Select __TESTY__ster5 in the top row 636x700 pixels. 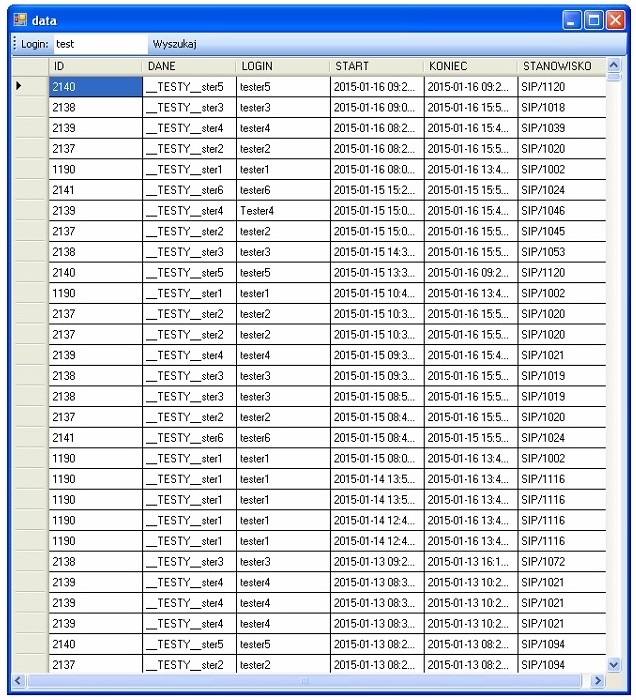[x=189, y=87]
